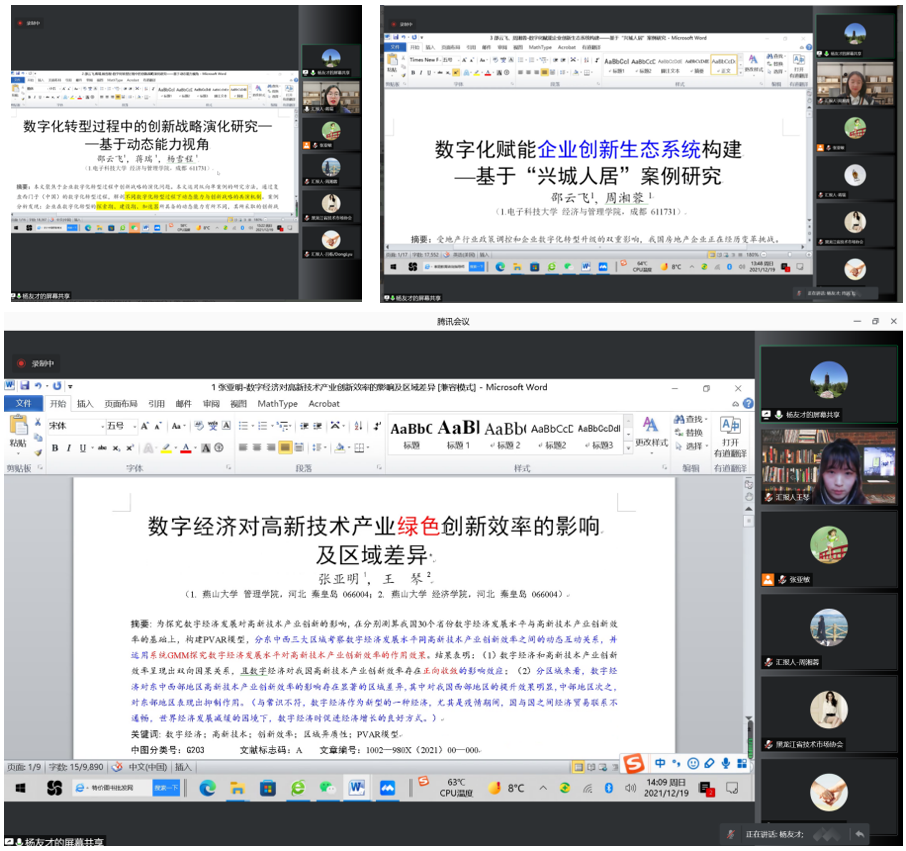Open Microsoft Edge from the large window's taskbar

[x=207, y=788]
